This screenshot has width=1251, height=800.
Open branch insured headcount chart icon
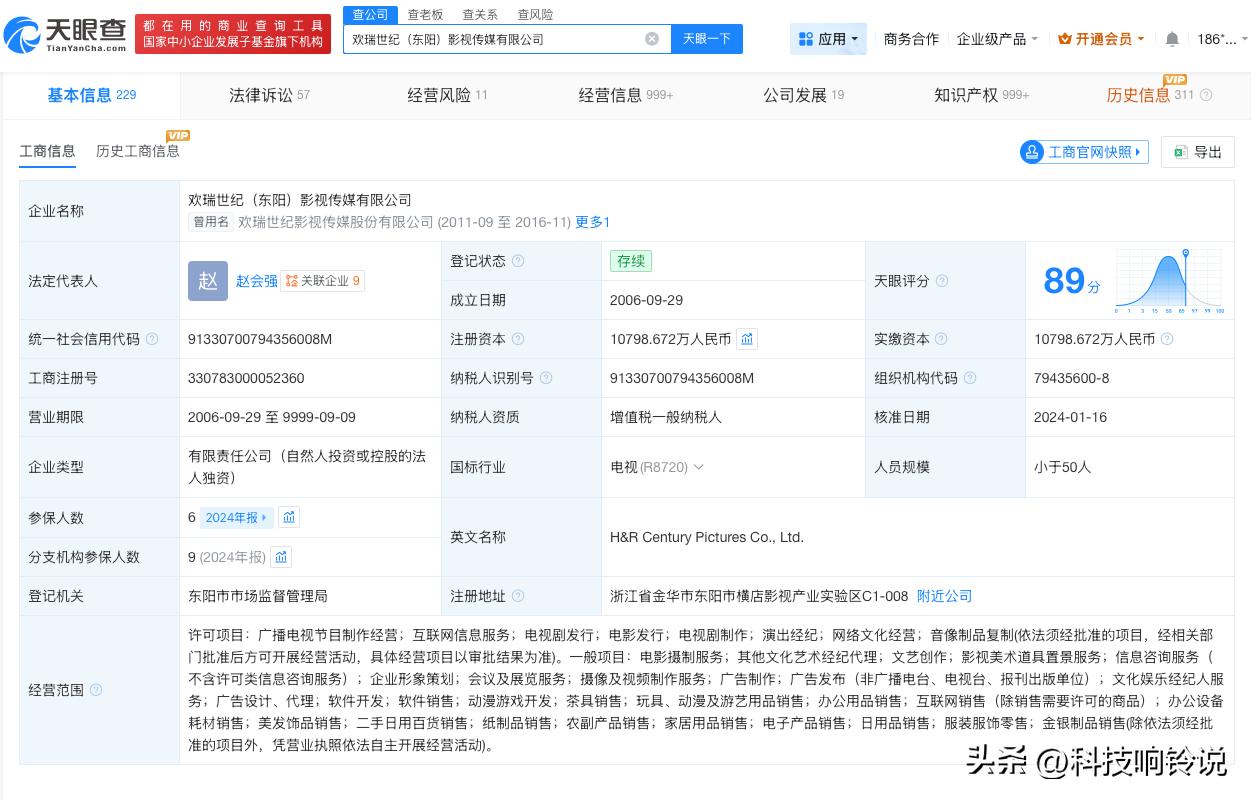[x=281, y=557]
